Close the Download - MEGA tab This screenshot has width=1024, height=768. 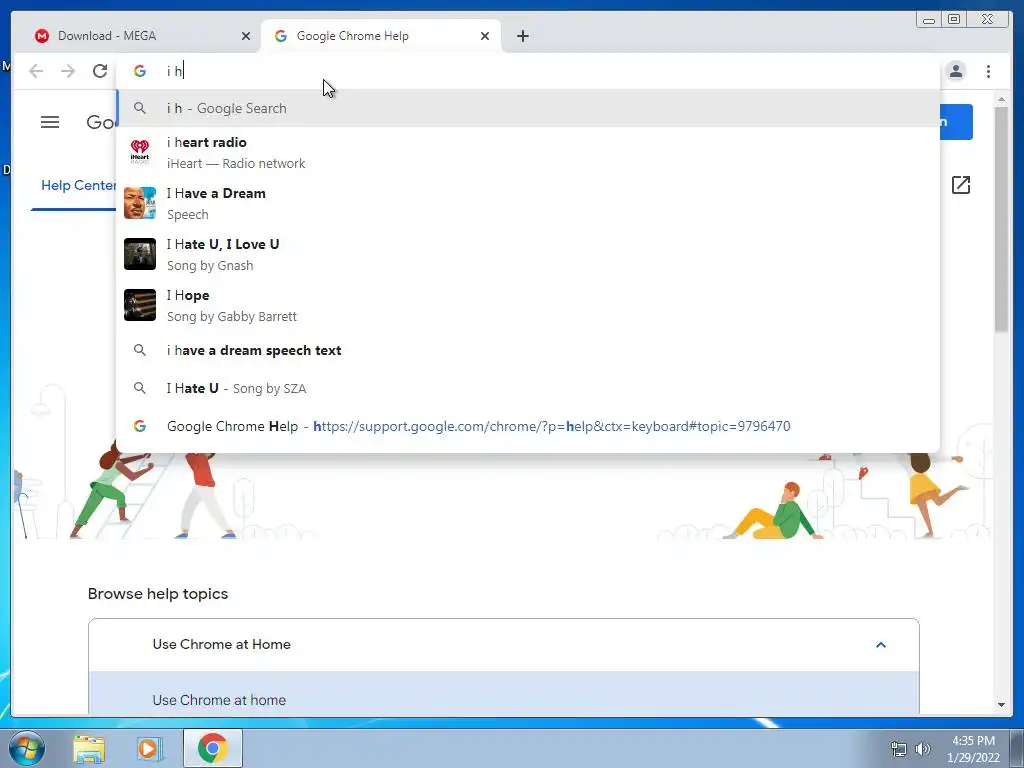[x=246, y=36]
